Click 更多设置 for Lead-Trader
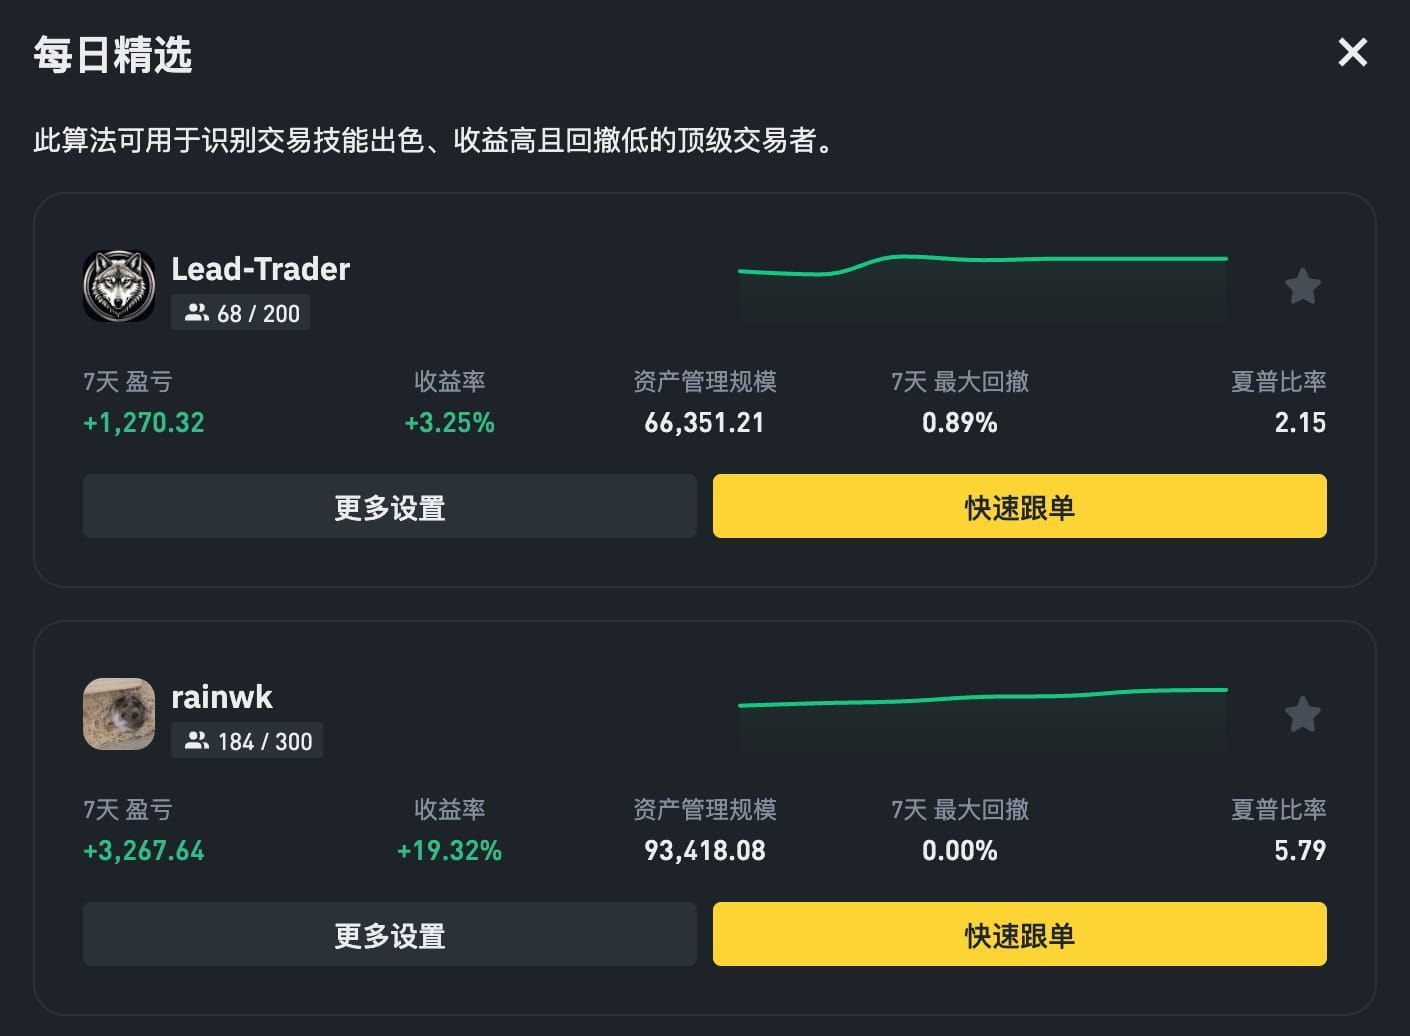The height and width of the screenshot is (1036, 1410). tap(389, 507)
